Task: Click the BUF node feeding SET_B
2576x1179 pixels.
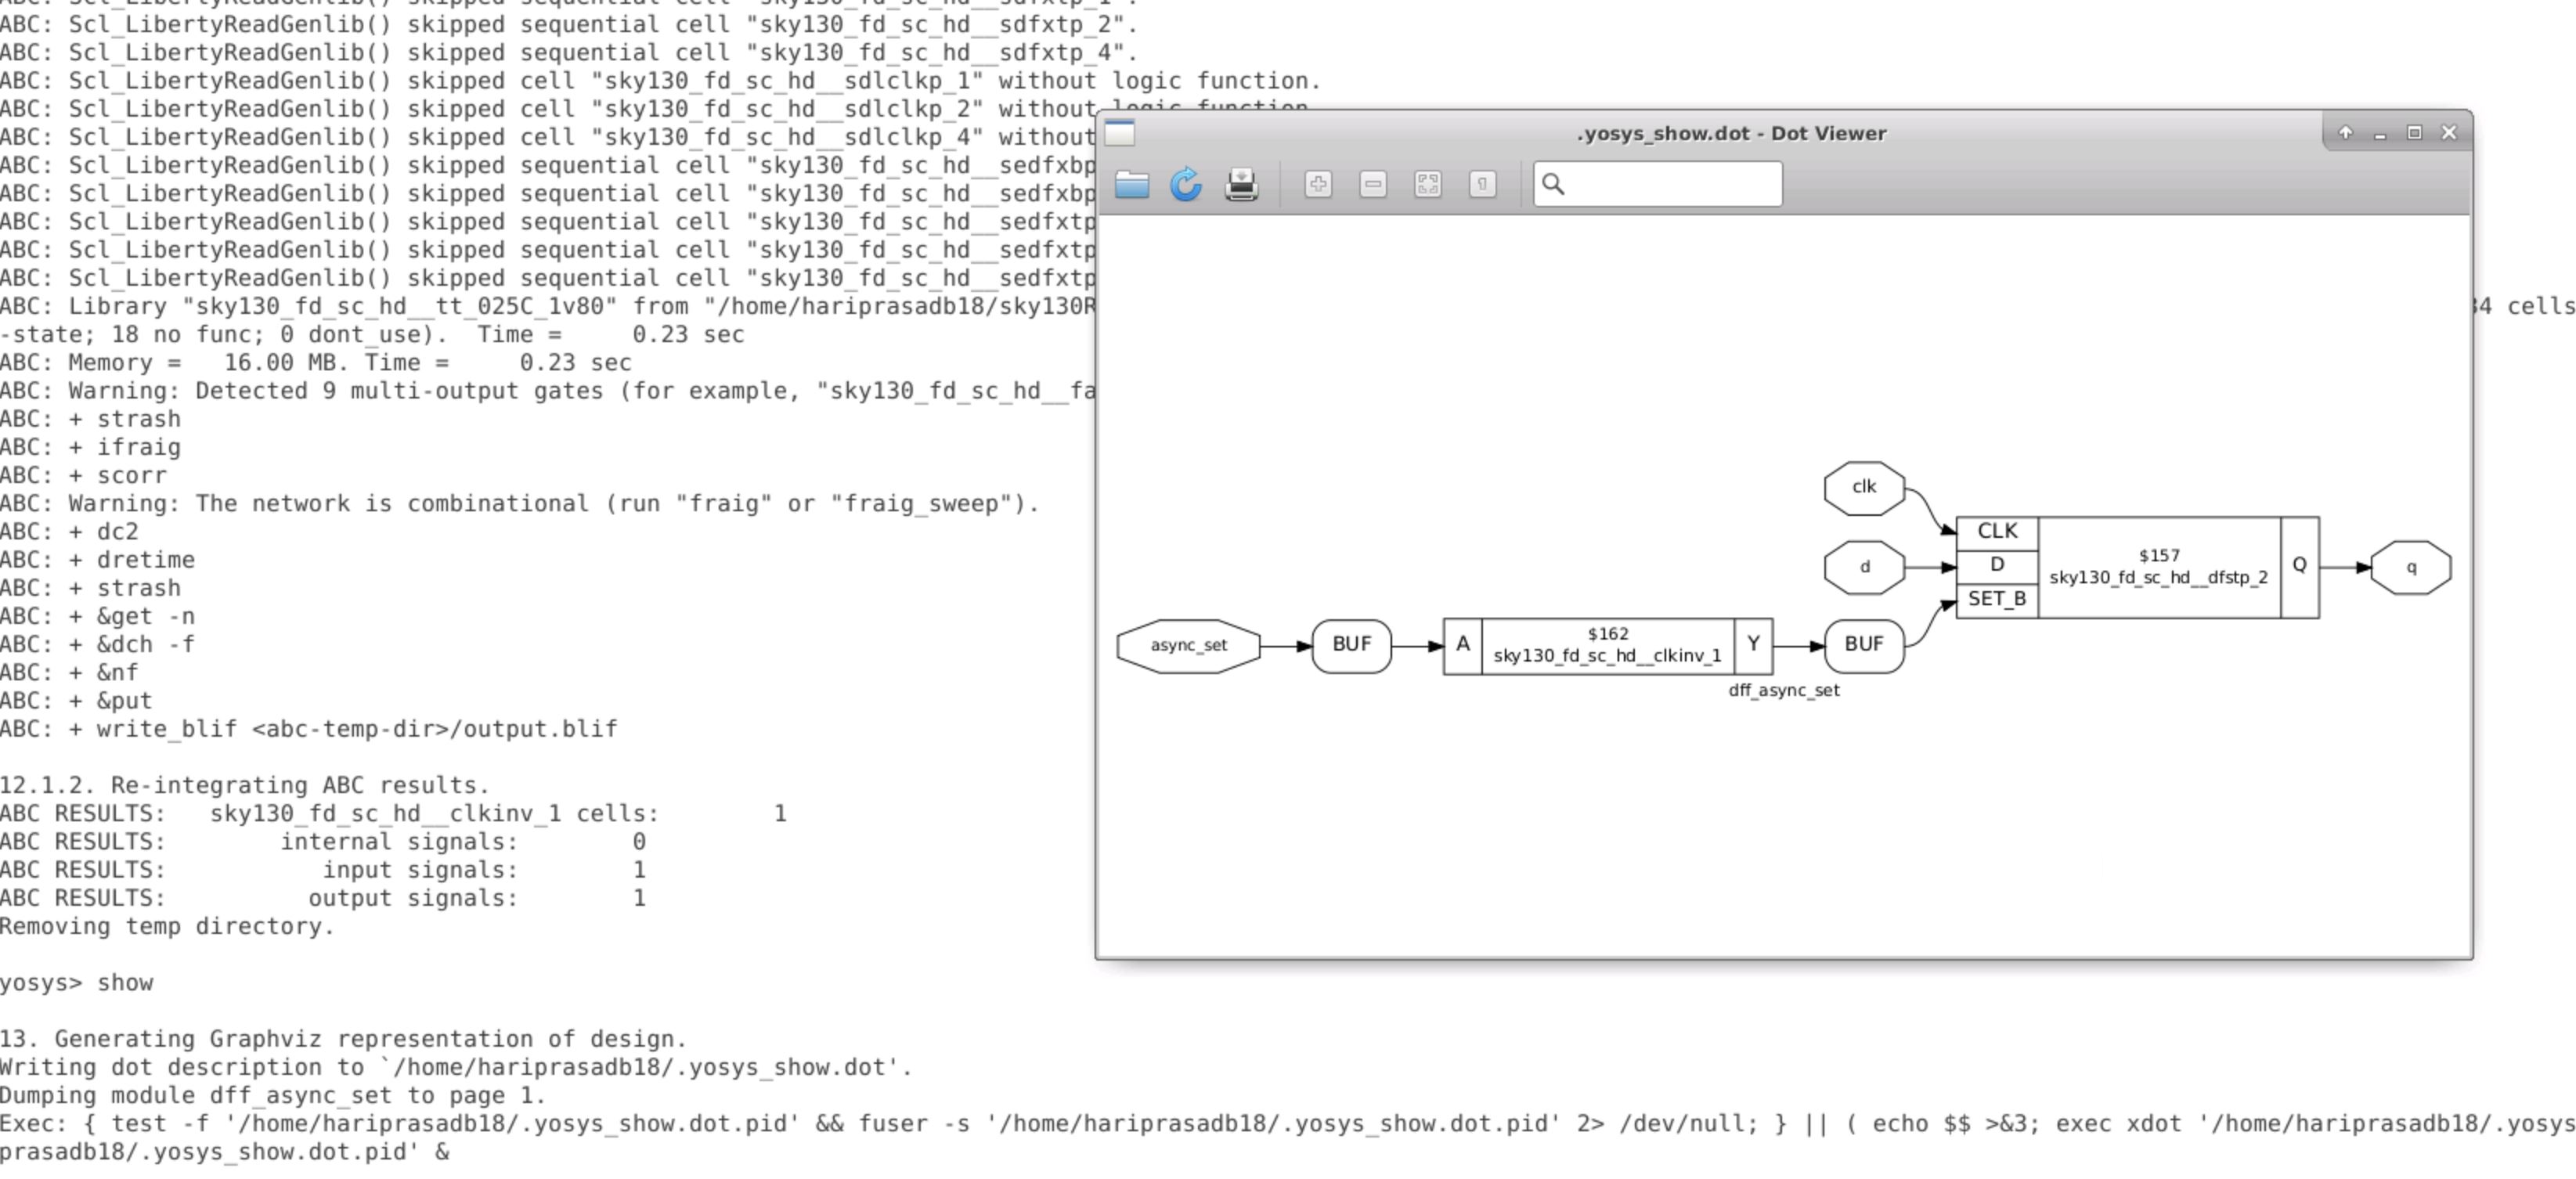Action: pyautogui.click(x=1864, y=646)
